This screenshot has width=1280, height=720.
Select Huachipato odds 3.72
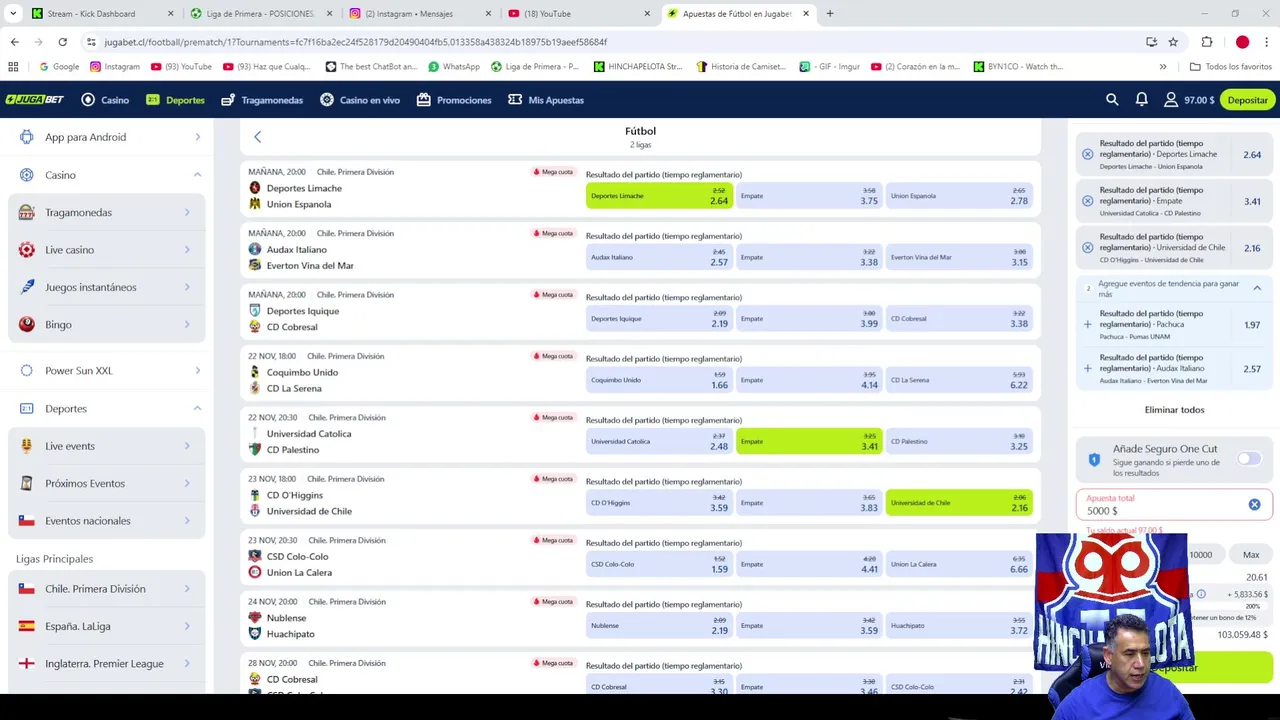point(959,626)
